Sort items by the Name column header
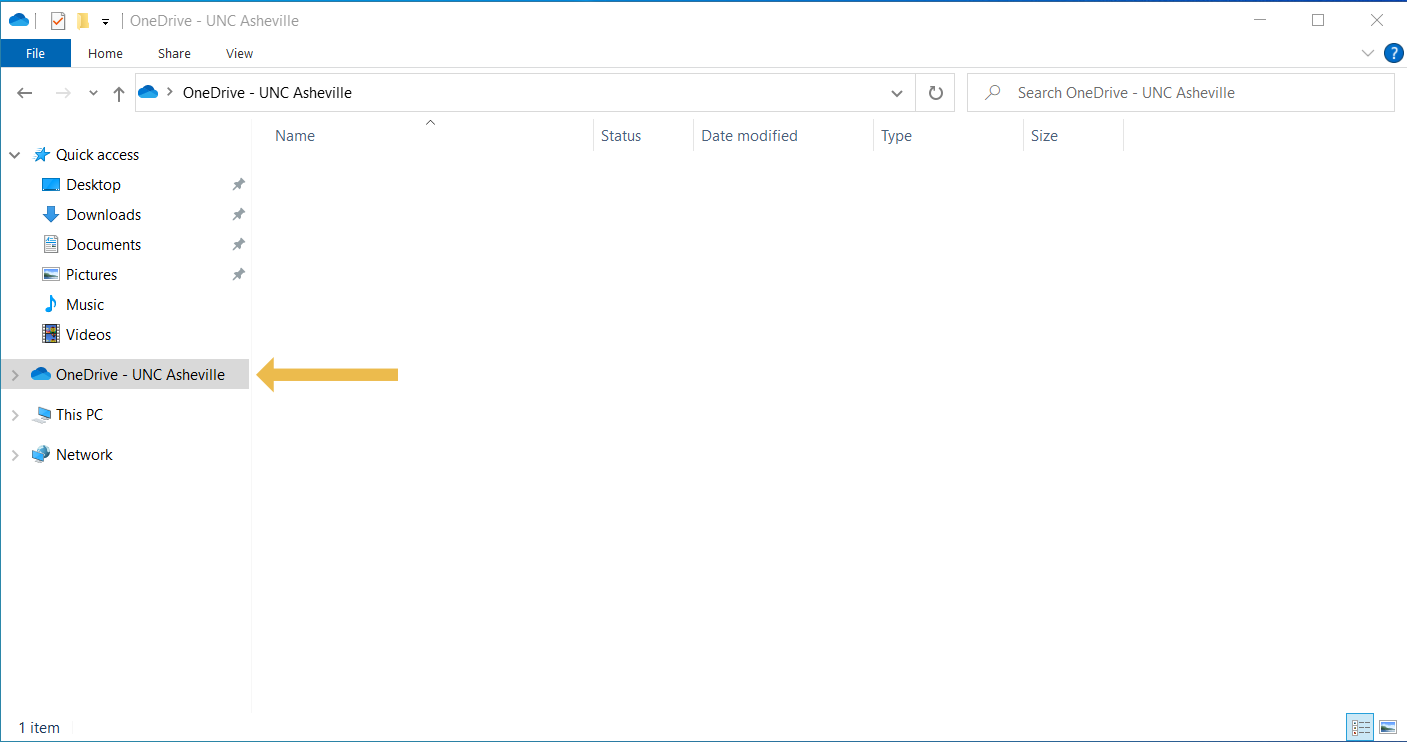The height and width of the screenshot is (742, 1407). coord(294,135)
